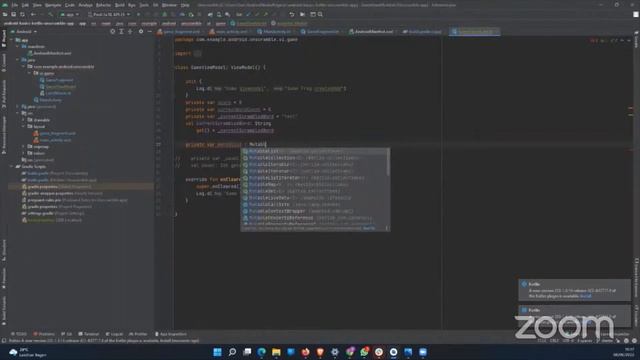Click the Install link in Kotlin notification
640x360 pixels.
(586, 296)
